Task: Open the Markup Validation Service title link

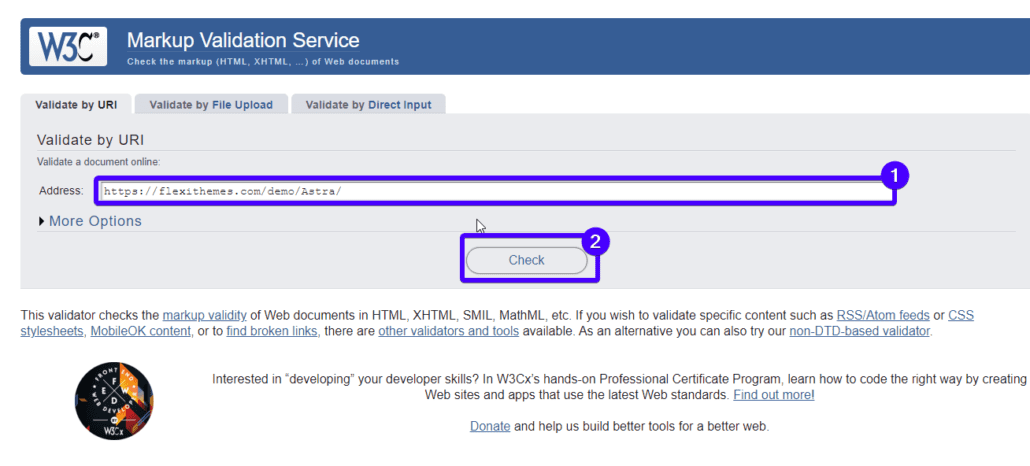Action: tap(243, 40)
